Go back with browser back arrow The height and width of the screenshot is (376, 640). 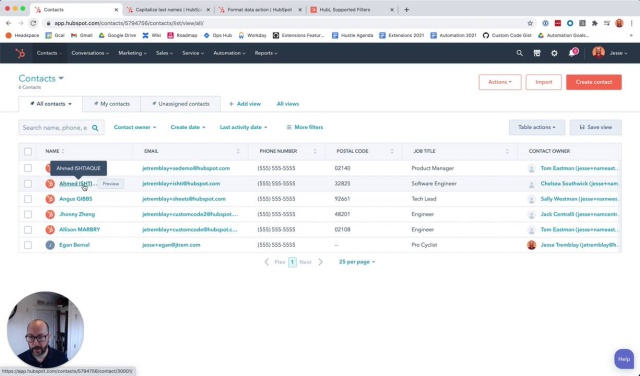(9, 23)
